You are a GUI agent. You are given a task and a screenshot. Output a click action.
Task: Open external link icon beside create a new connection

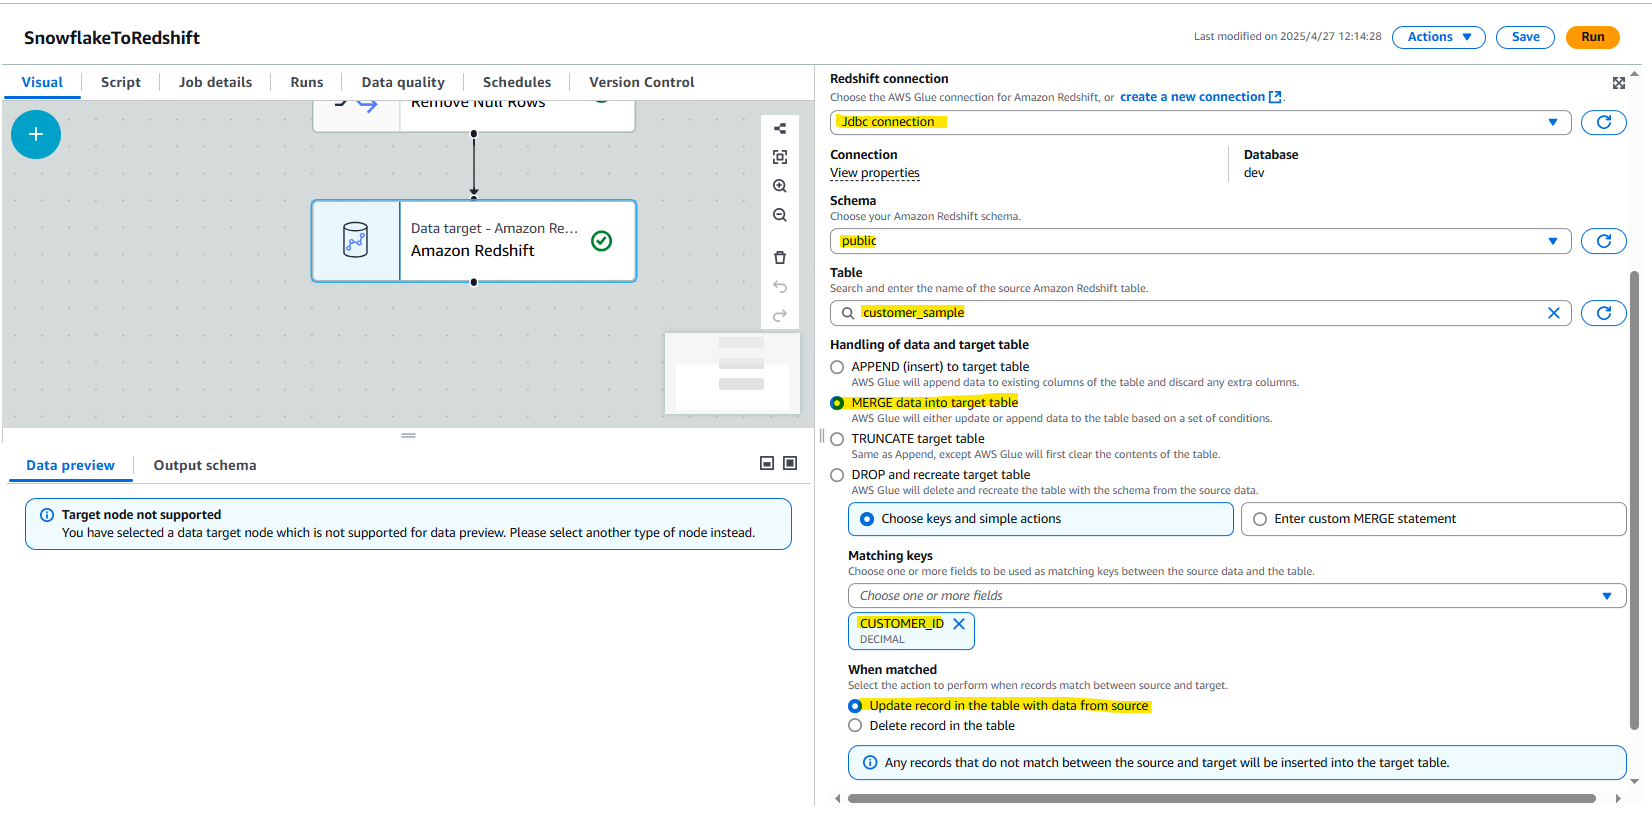click(x=1275, y=97)
